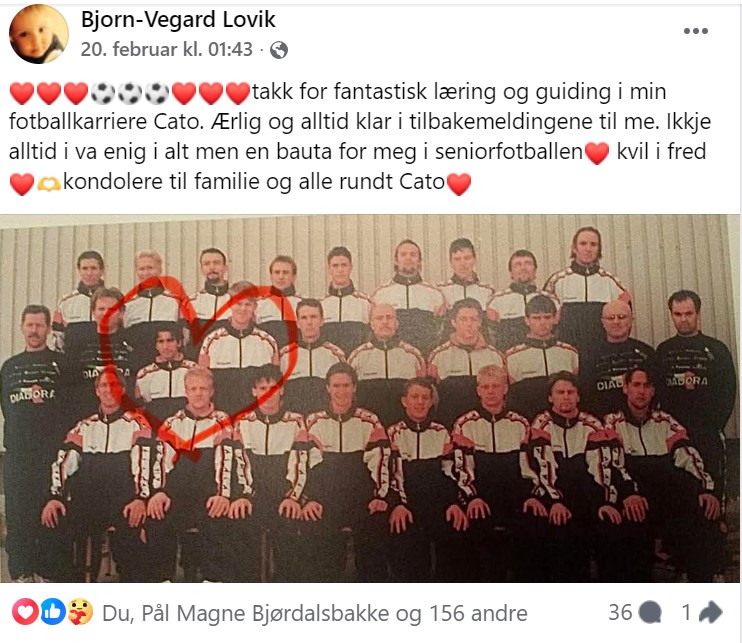This screenshot has height=643, width=742.
Task: Open the list of people who reacted
Action: [315, 613]
